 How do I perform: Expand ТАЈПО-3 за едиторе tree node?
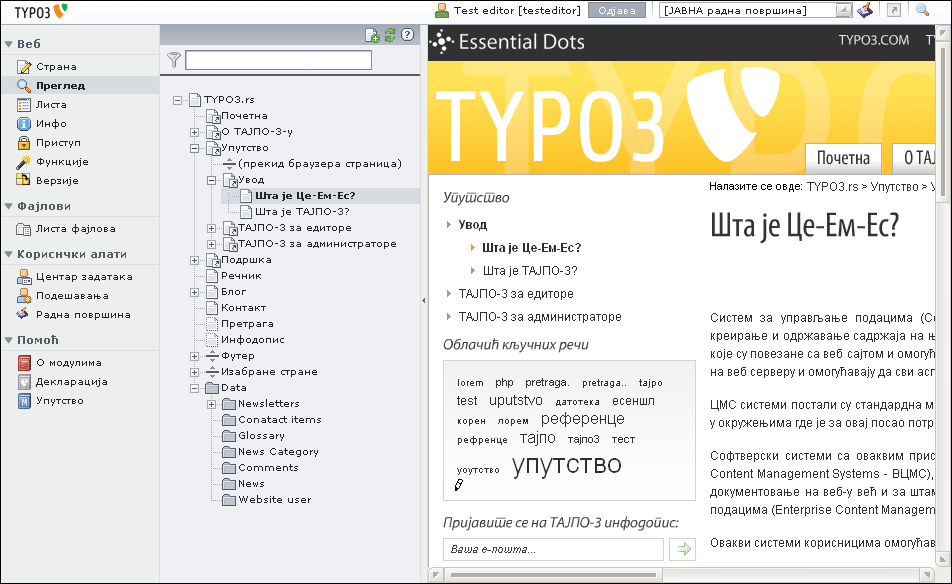211,228
